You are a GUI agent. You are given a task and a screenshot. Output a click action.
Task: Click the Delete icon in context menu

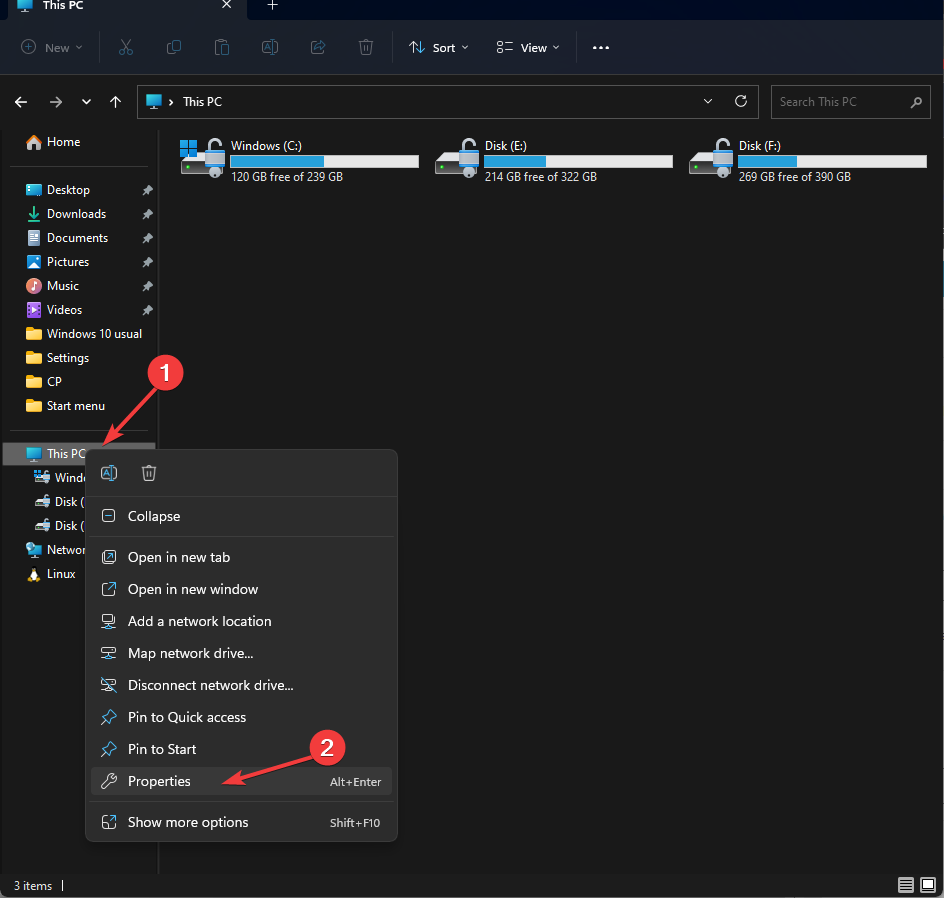pos(149,473)
